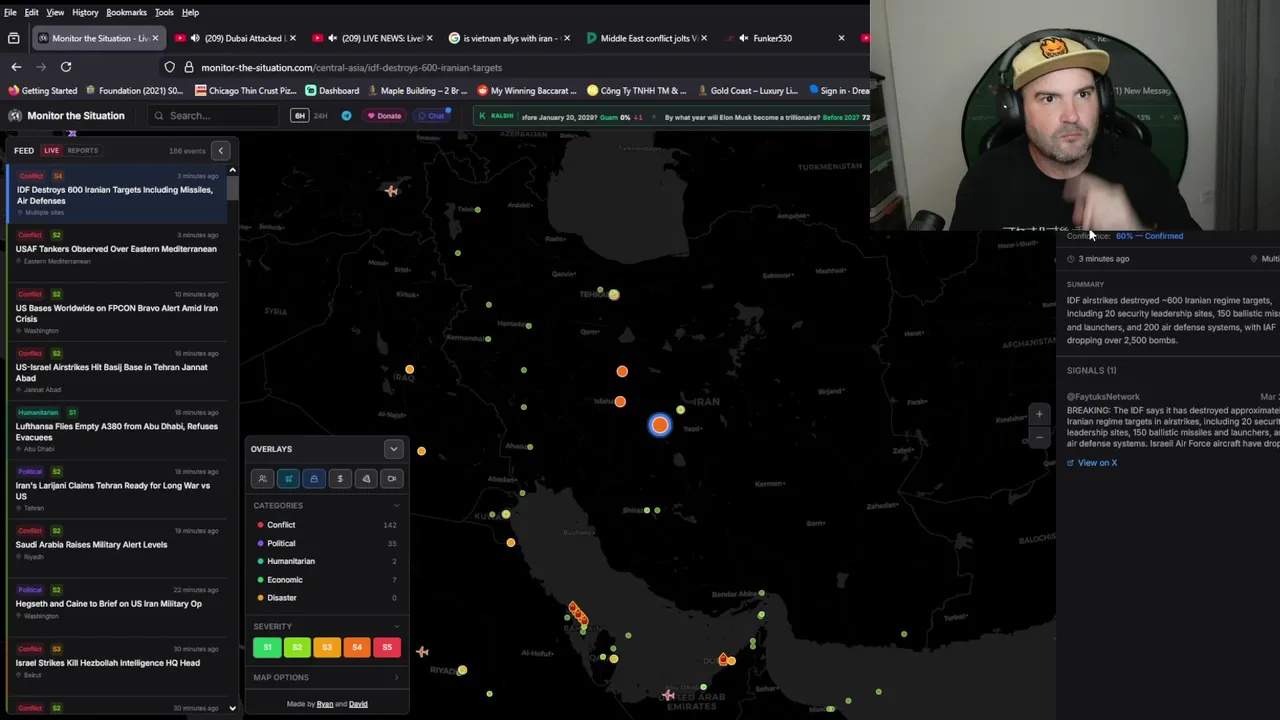This screenshot has height=720, width=1280.
Task: Click the highlighted blue-ringed map marker
Action: [659, 425]
